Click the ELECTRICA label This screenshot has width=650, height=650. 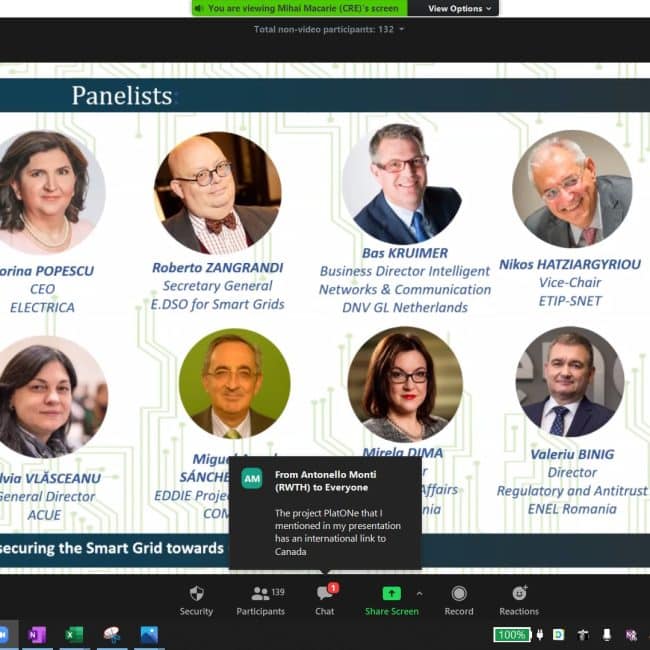pos(42,308)
